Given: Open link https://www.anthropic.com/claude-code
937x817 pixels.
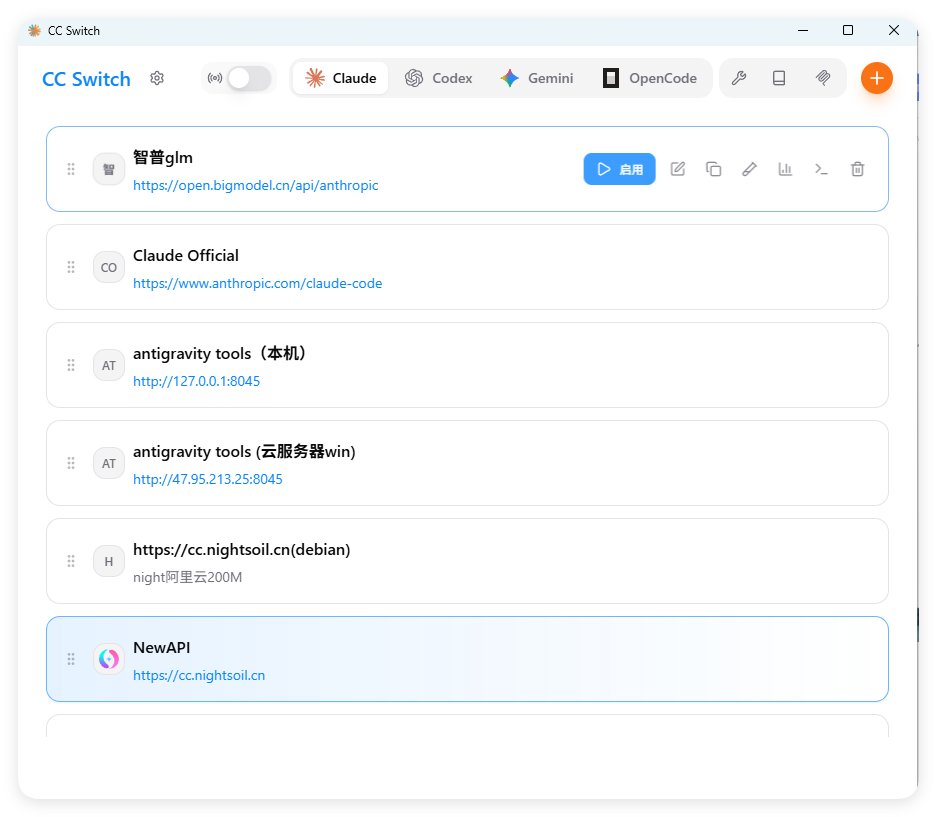Looking at the screenshot, I should (258, 283).
